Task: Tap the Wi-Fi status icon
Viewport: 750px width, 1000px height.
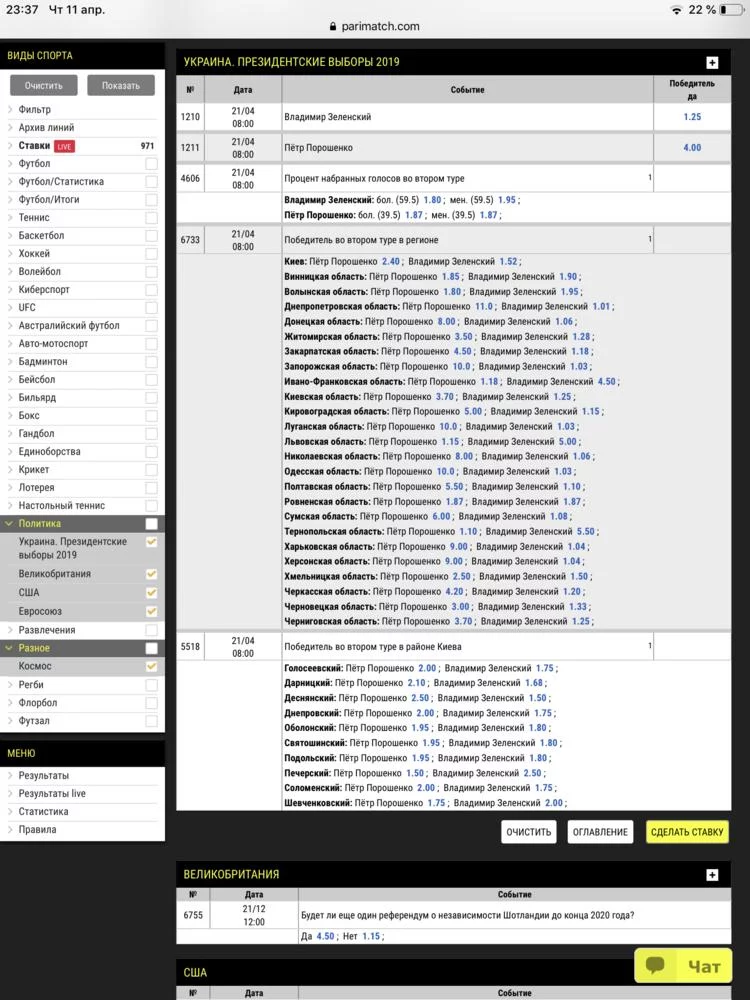Action: pyautogui.click(x=676, y=10)
